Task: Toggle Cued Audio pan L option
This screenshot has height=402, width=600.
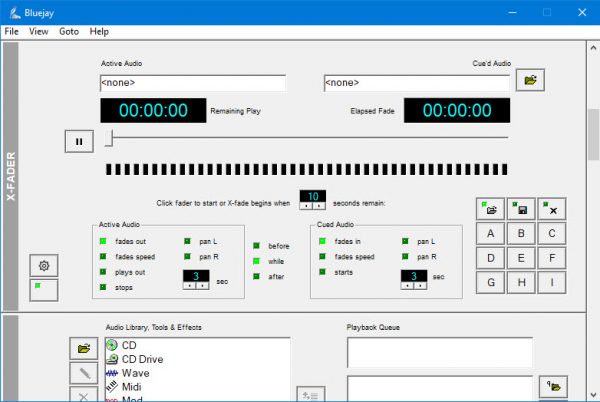Action: (x=405, y=241)
